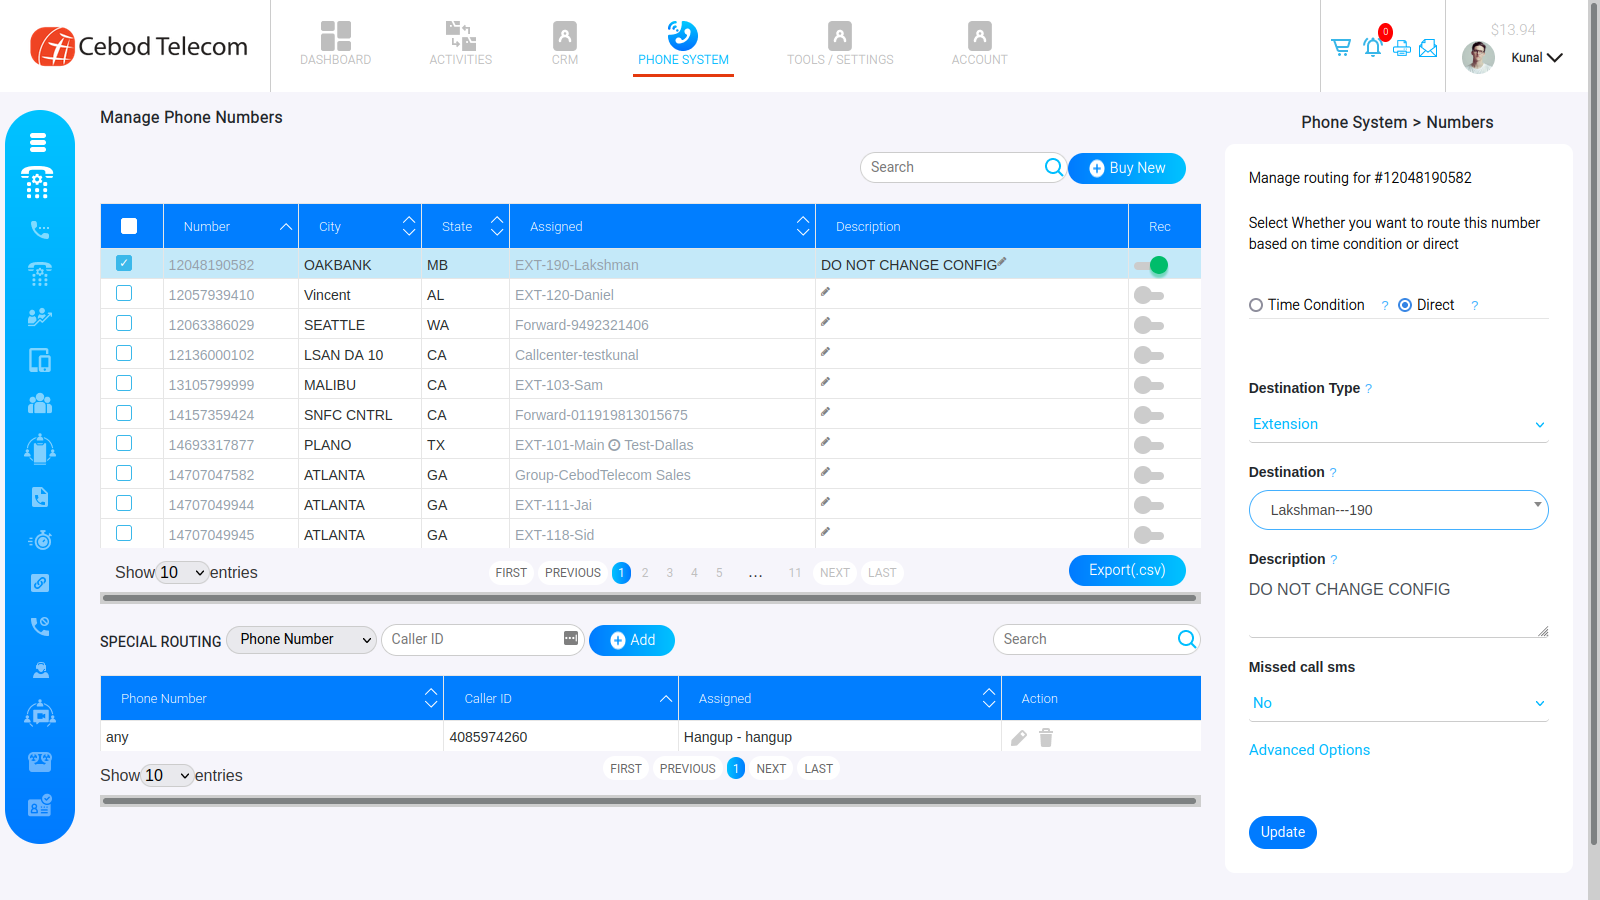Viewport: 1600px width, 900px height.
Task: Open the users growth chart sidebar icon
Action: 39,317
